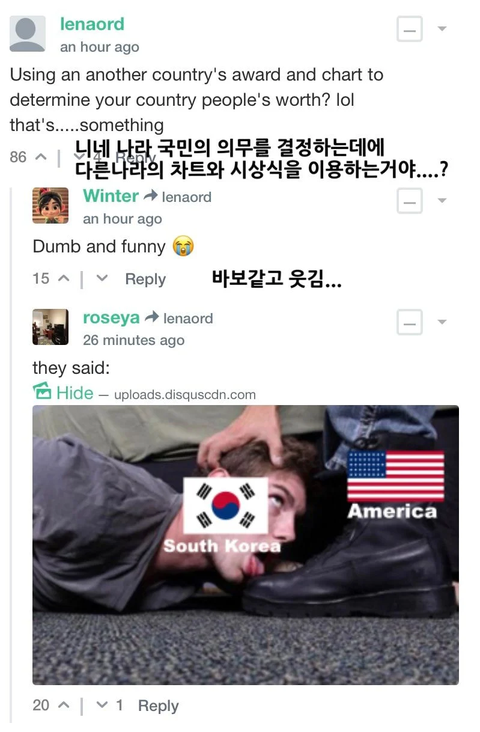Image resolution: width=480 pixels, height=732 pixels.
Task: Downvote Winter's 'Dumb and funny' comment
Action: pyautogui.click(x=102, y=279)
